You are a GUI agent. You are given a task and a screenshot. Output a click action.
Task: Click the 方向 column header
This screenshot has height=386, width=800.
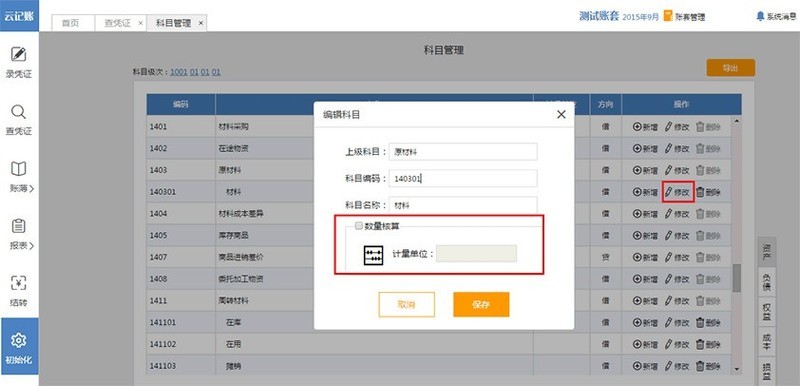[606, 105]
